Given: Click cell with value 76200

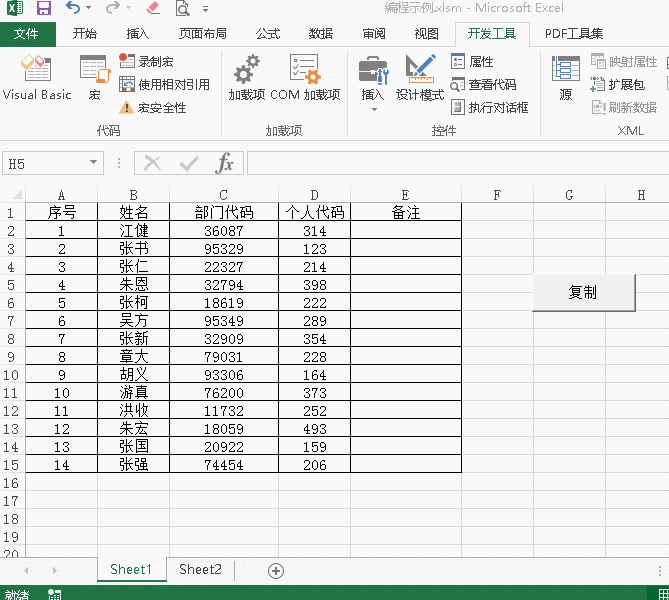Looking at the screenshot, I should tap(224, 393).
